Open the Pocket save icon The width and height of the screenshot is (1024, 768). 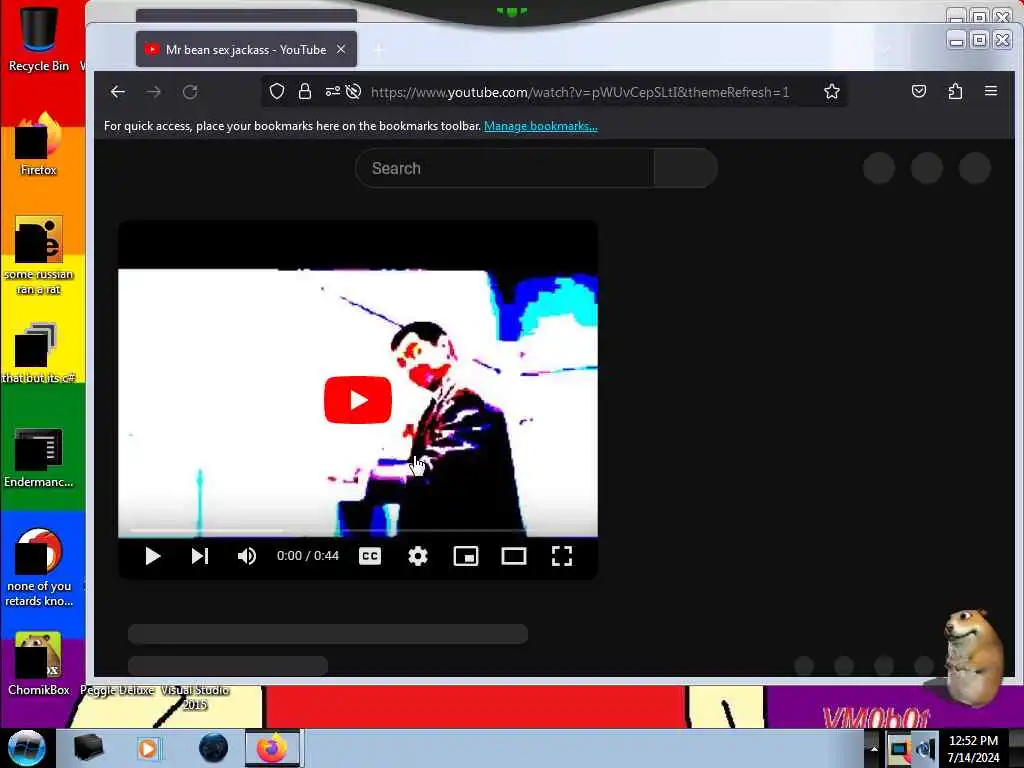coord(919,91)
